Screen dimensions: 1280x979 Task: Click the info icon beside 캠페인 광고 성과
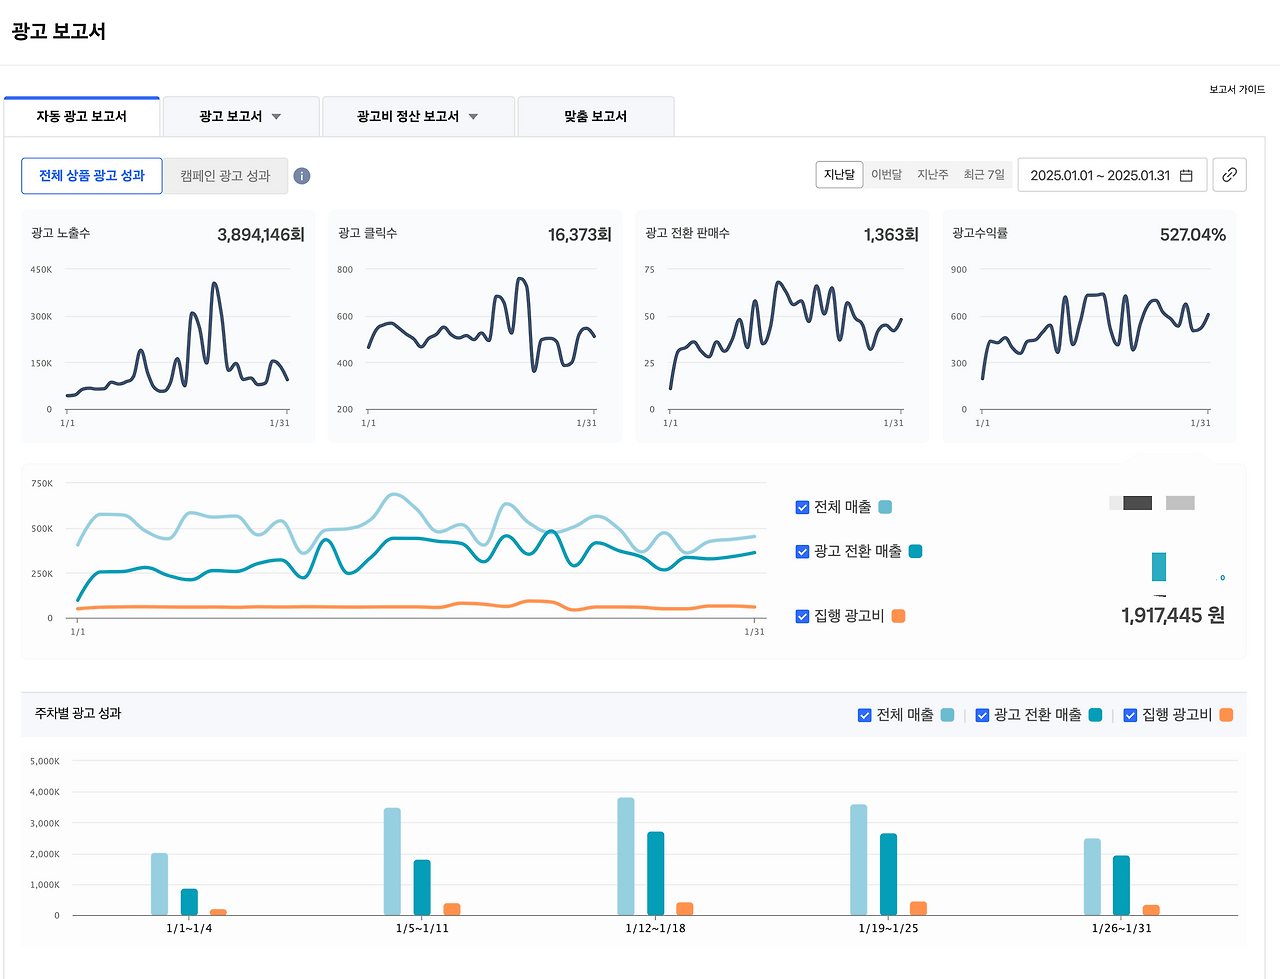(x=301, y=176)
